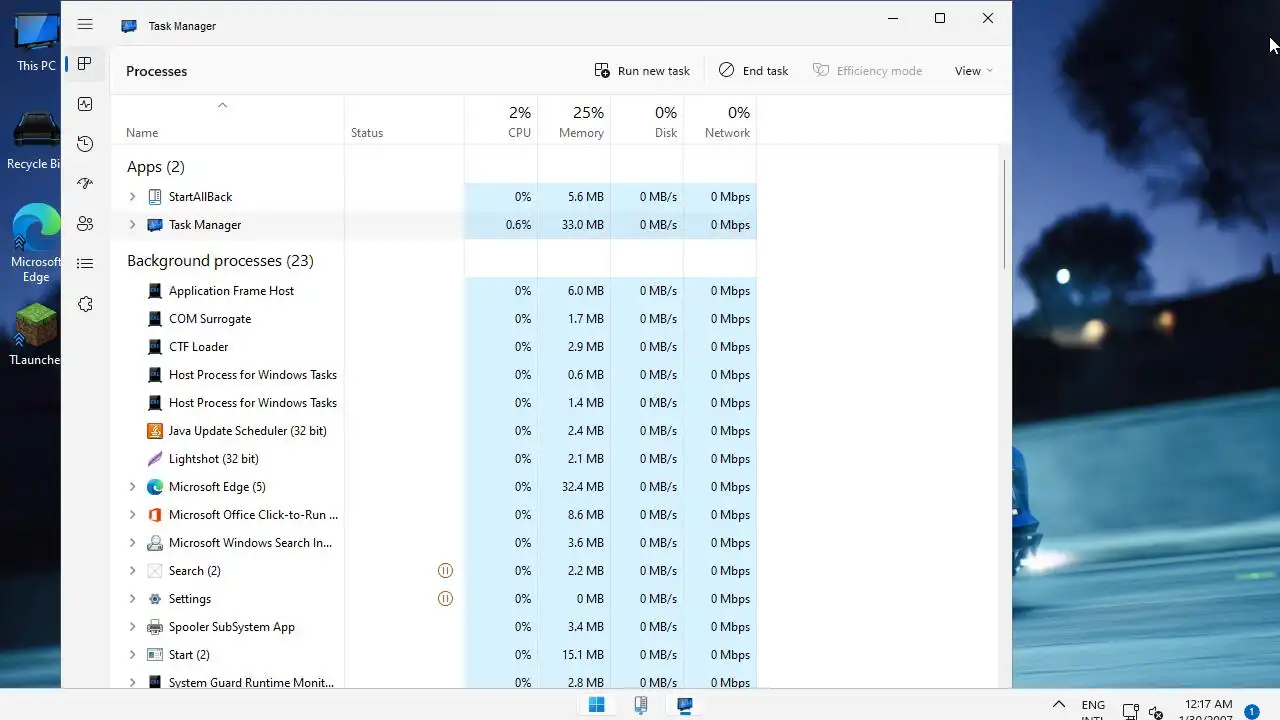This screenshot has width=1280, height=720.
Task: Select the Host Process for Windows Tasks 1.4 MB row
Action: (x=434, y=403)
